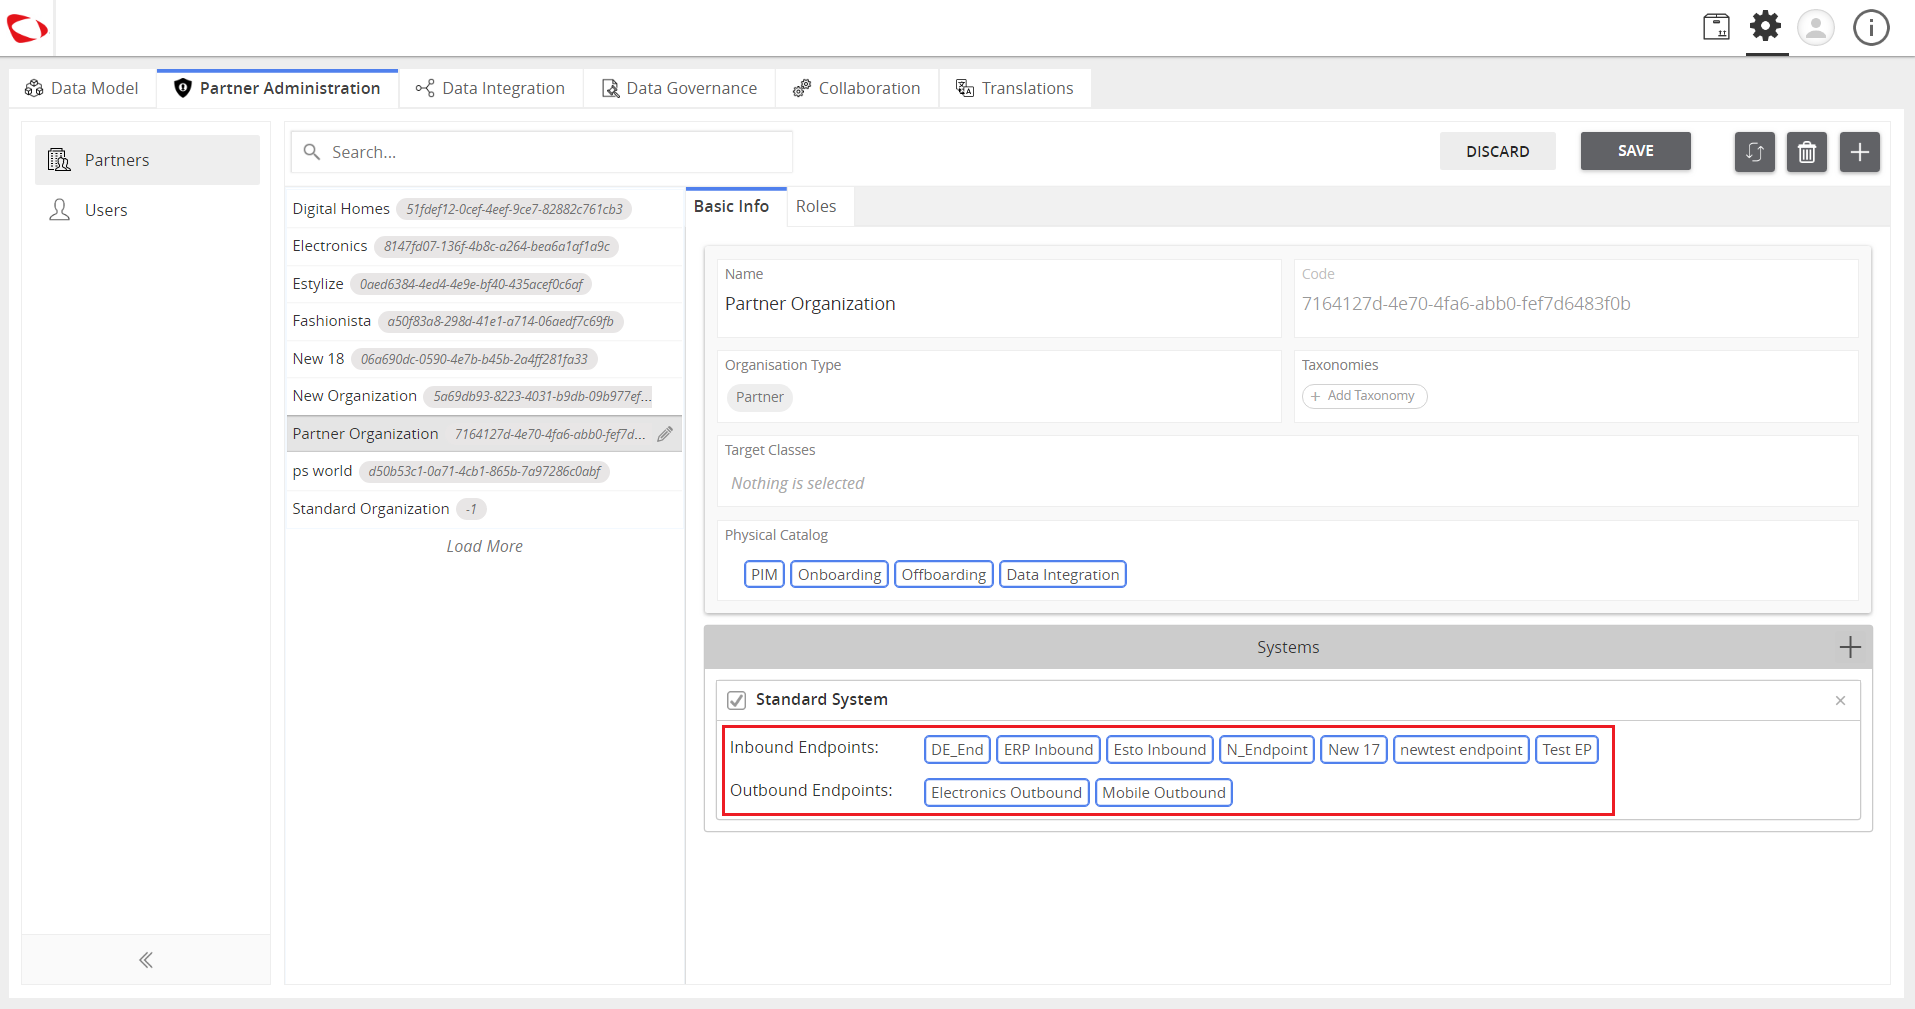1915x1009 pixels.
Task: Click the N_Endpoint inbound chip
Action: click(1267, 750)
